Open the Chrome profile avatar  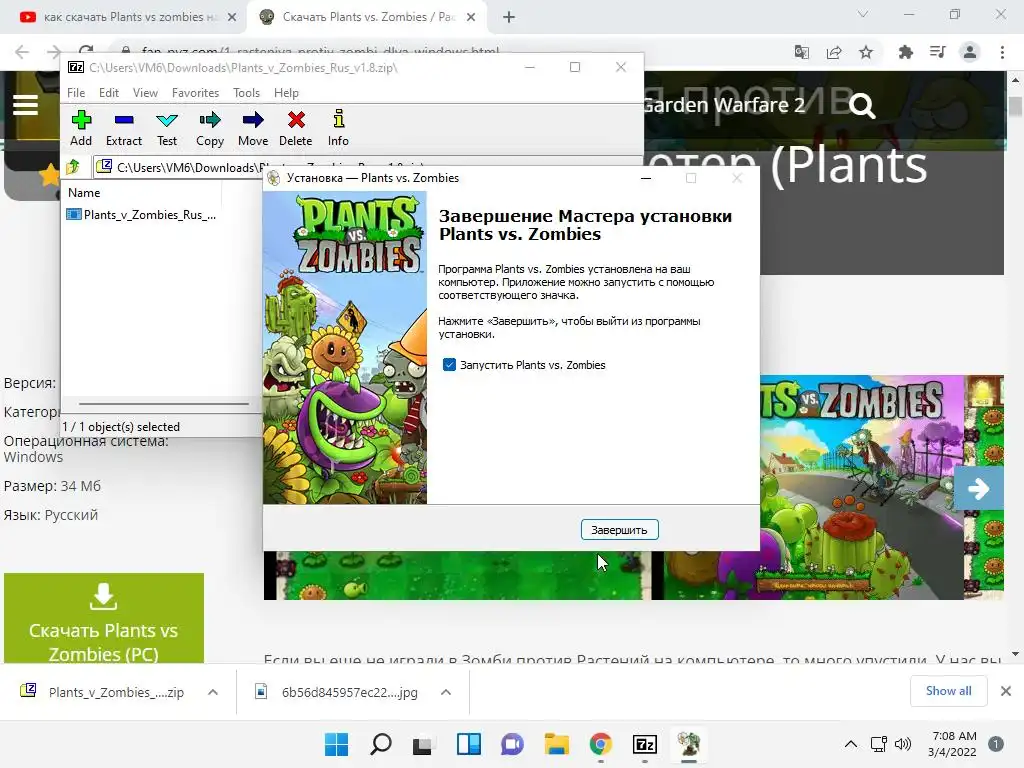pyautogui.click(x=970, y=52)
